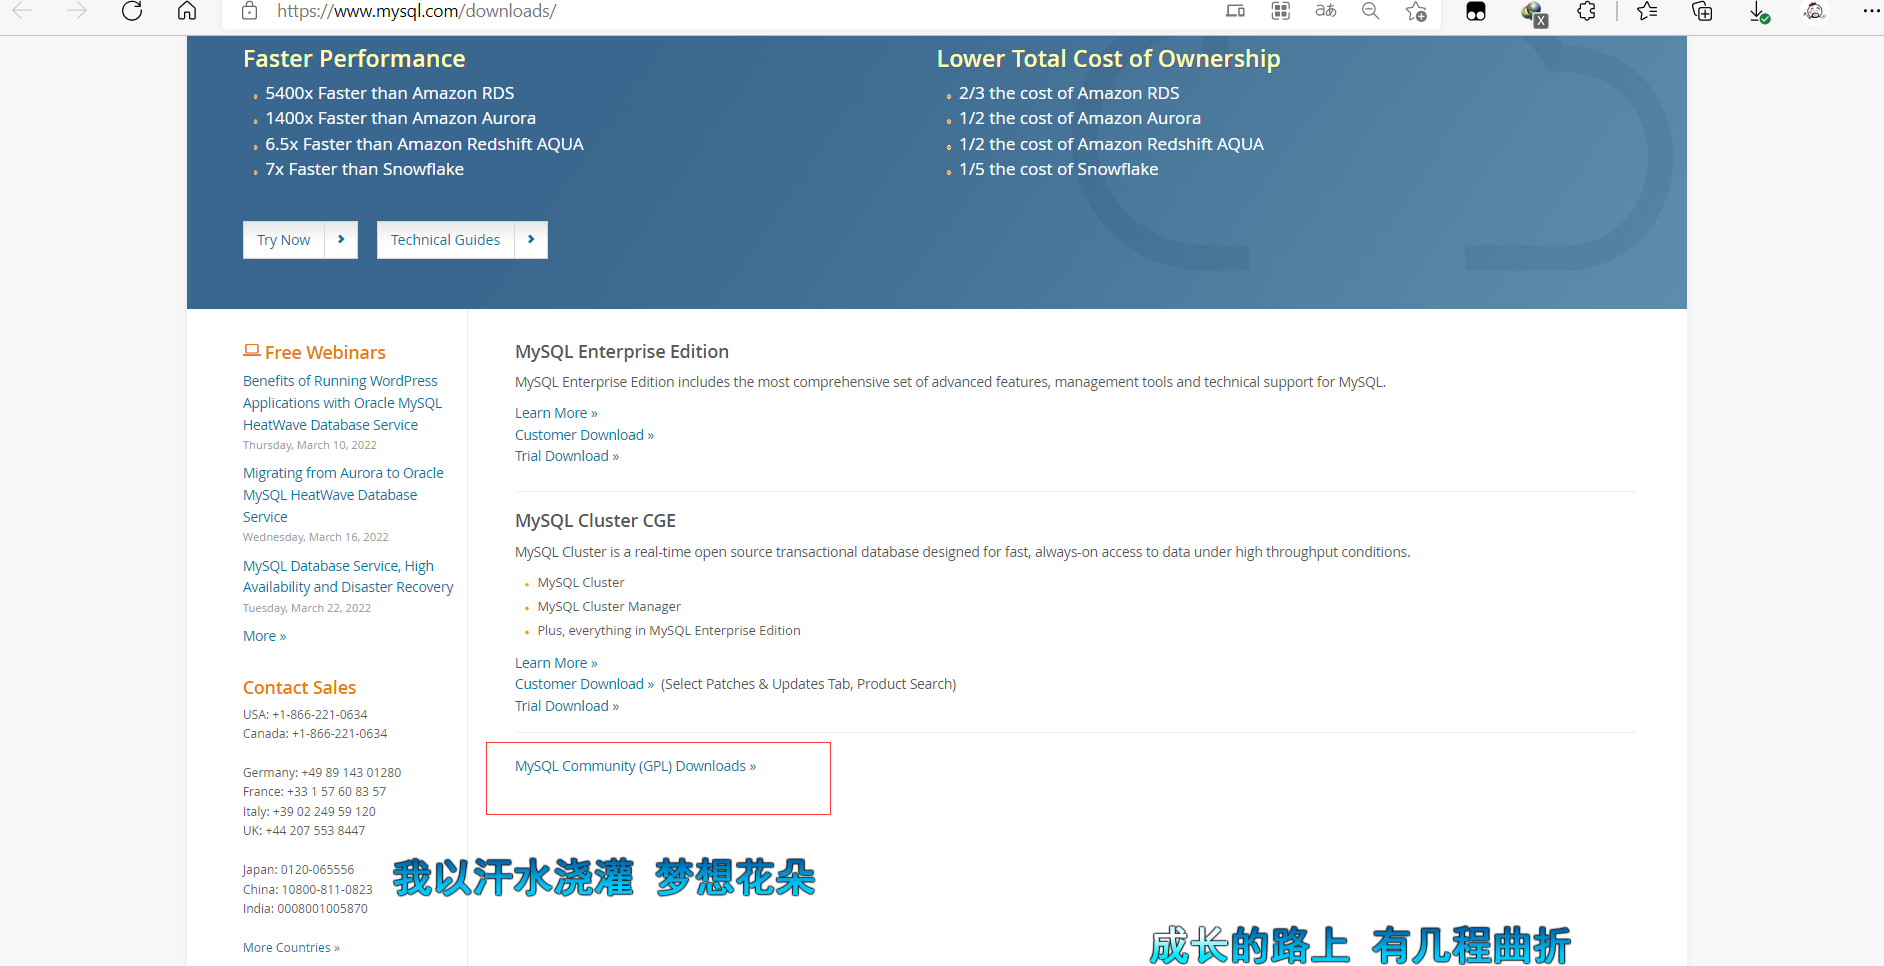Open the IDM globe extension icon

point(1534,13)
